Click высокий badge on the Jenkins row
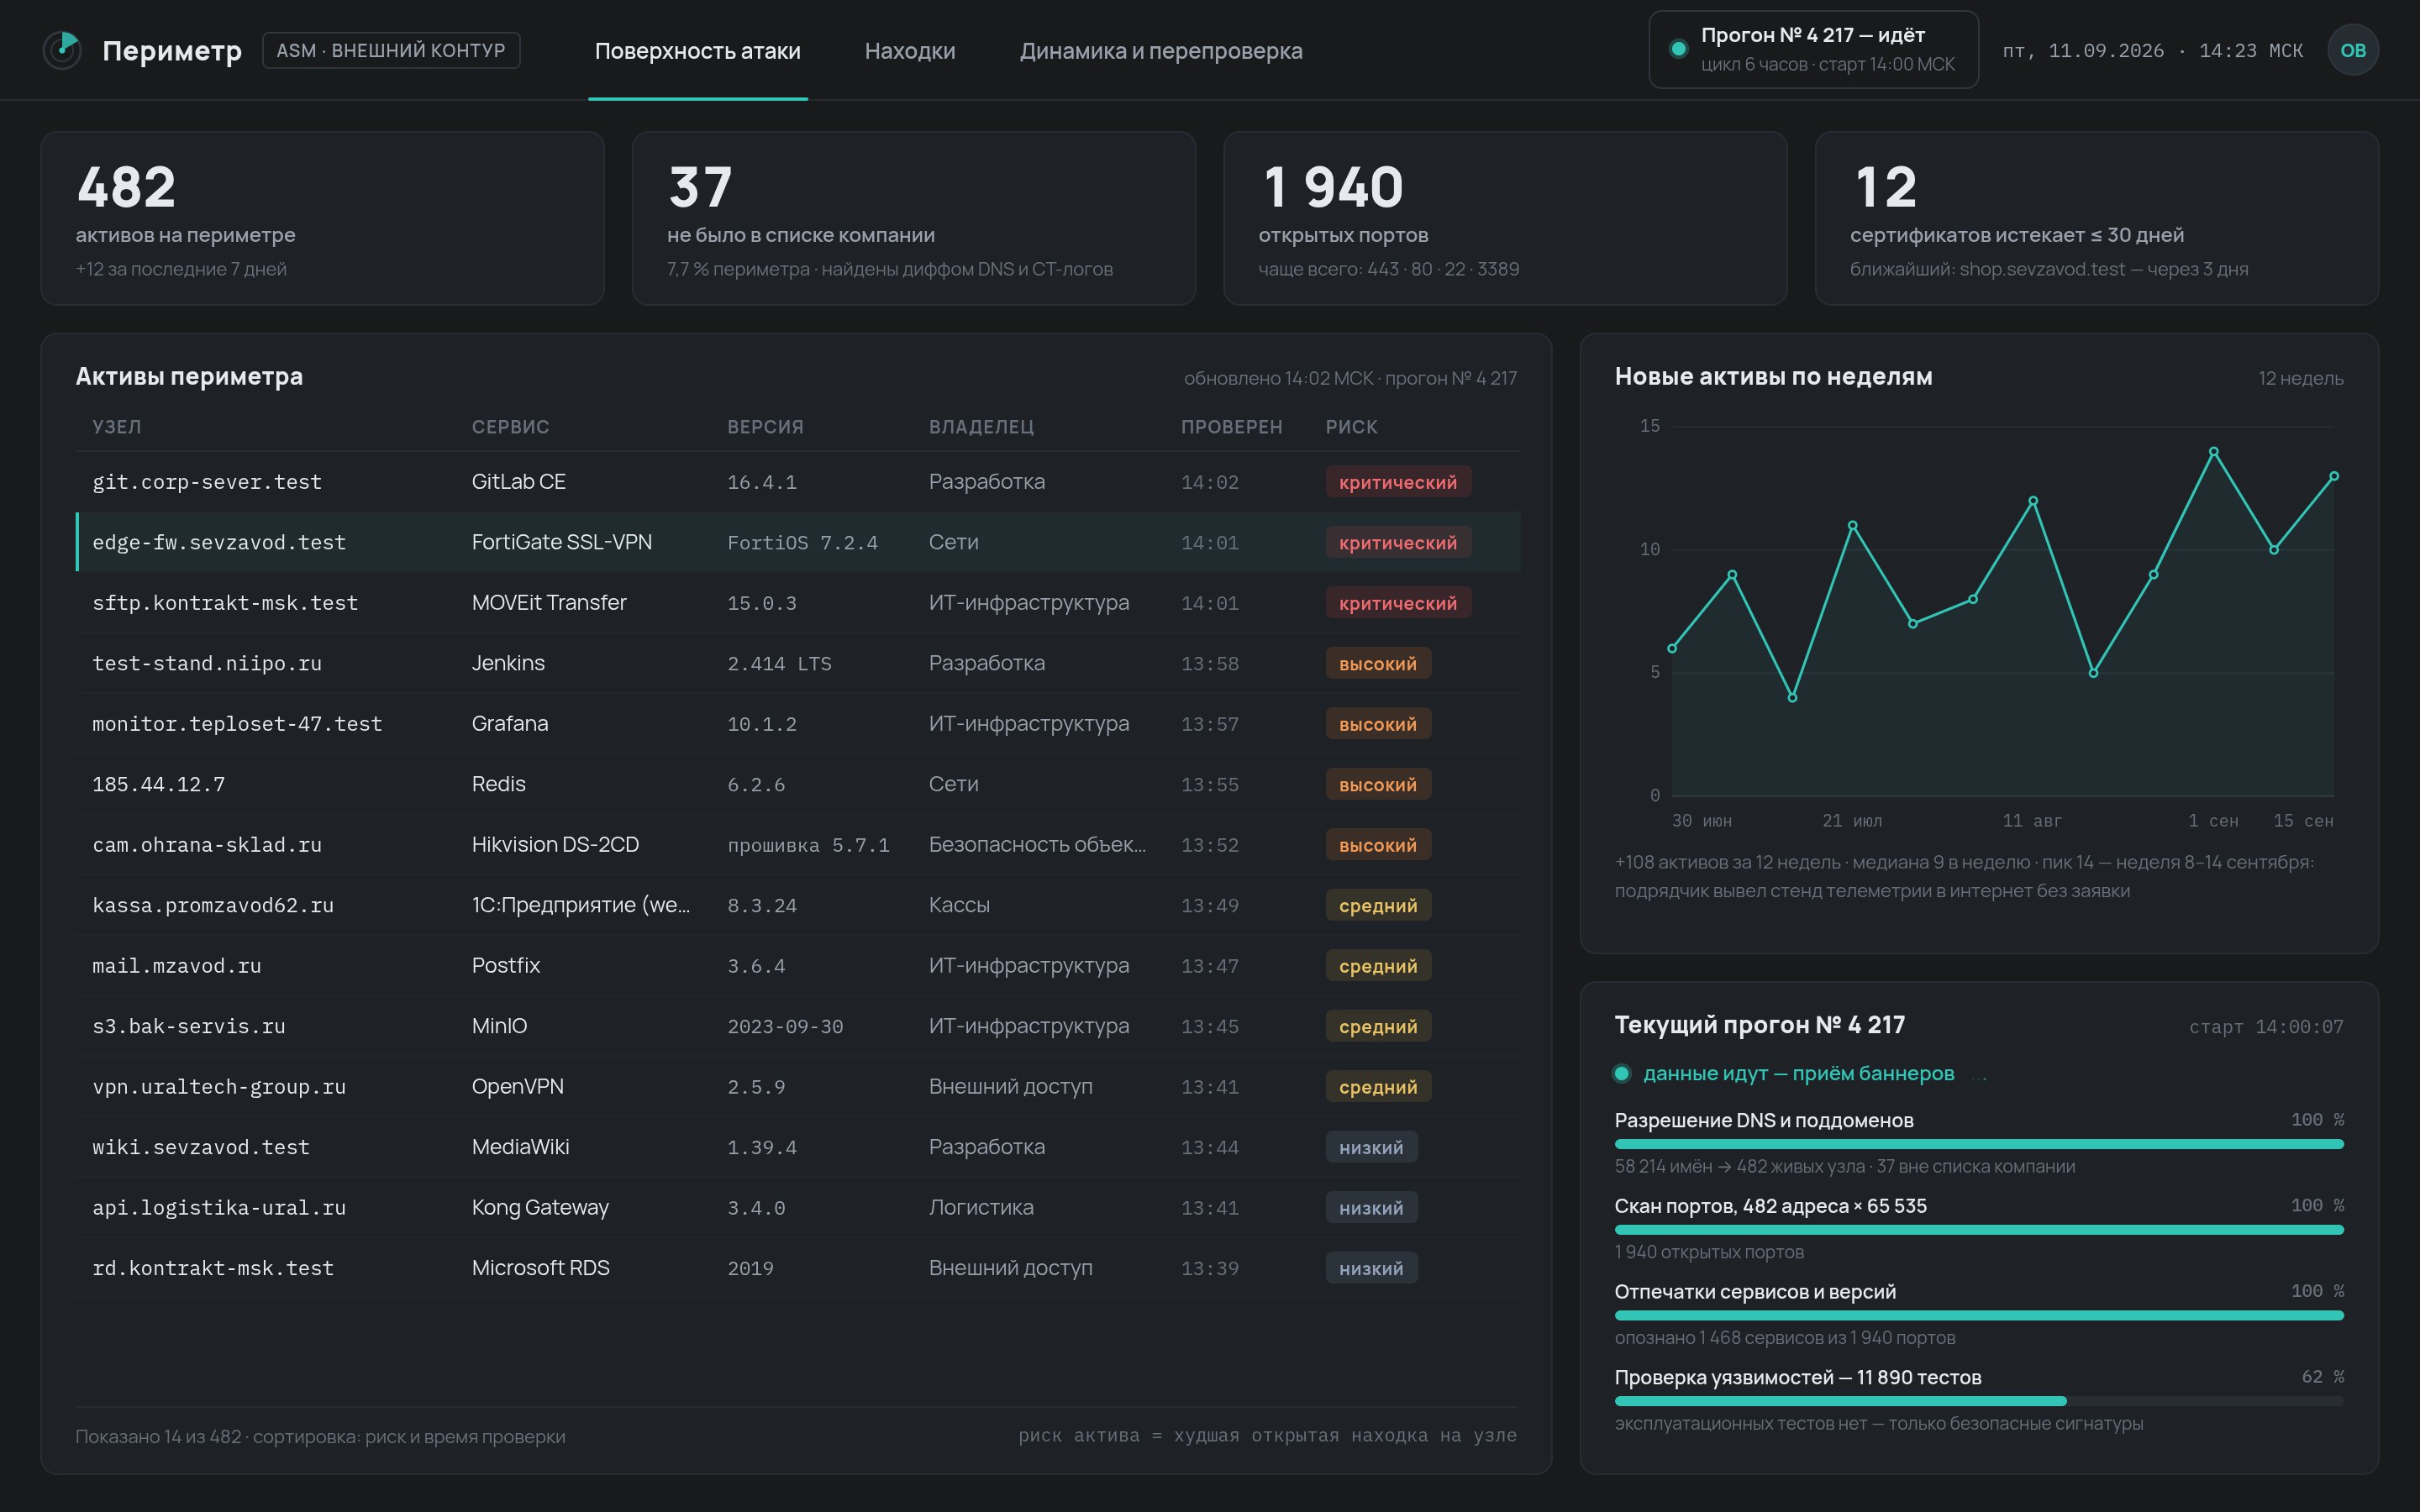 [1378, 663]
